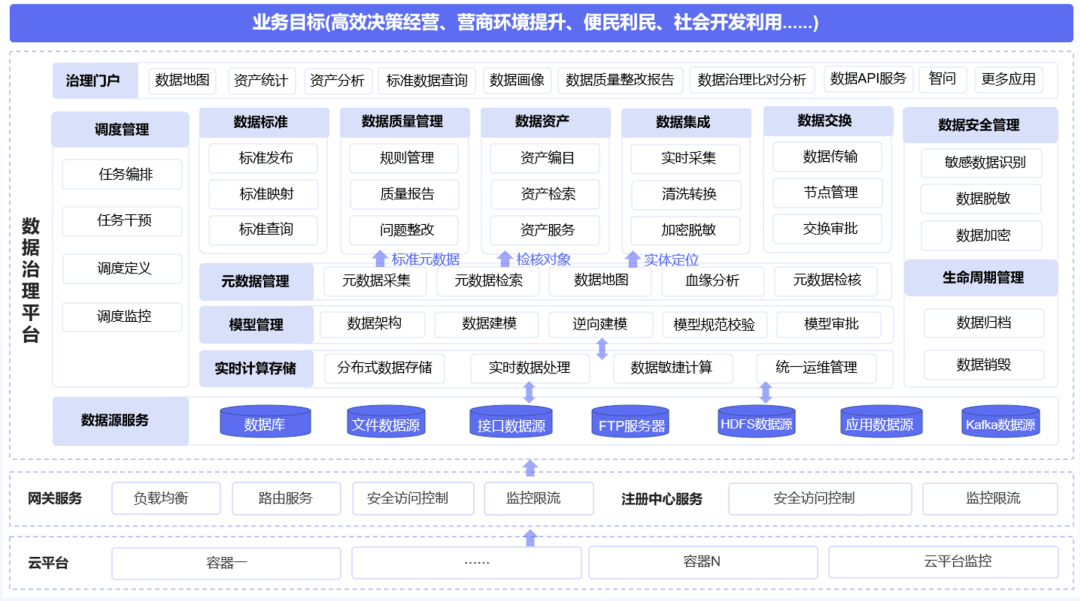Click the 生命周期管理 header
The image size is (1080, 601).
click(x=983, y=277)
